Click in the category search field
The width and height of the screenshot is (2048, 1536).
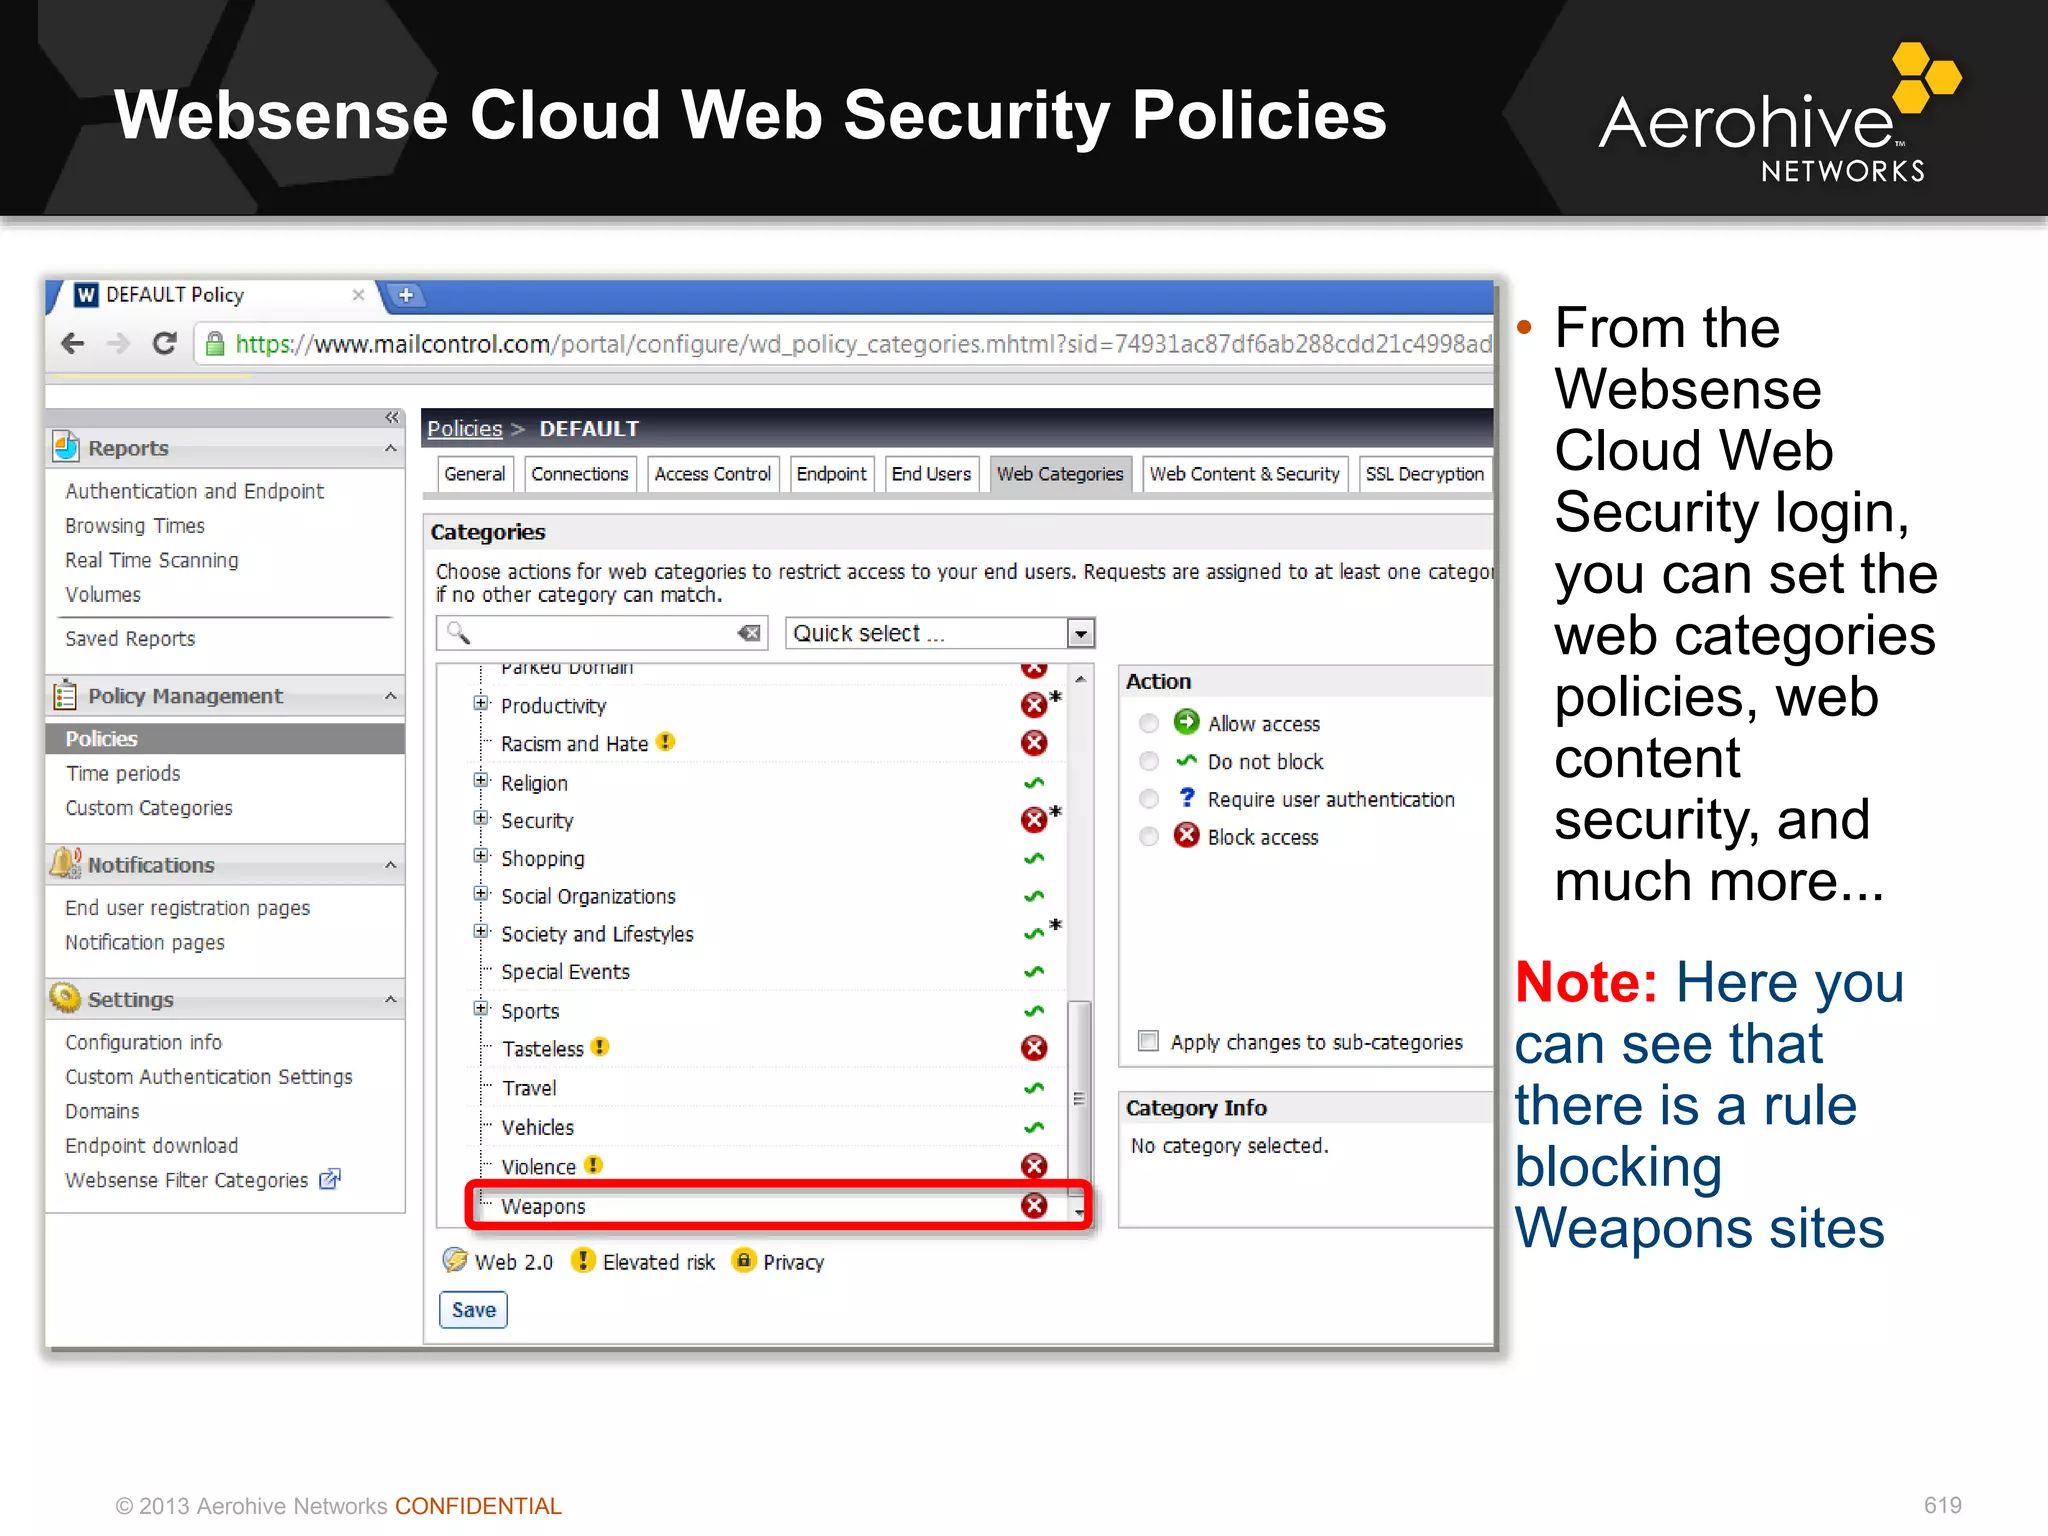(x=600, y=633)
